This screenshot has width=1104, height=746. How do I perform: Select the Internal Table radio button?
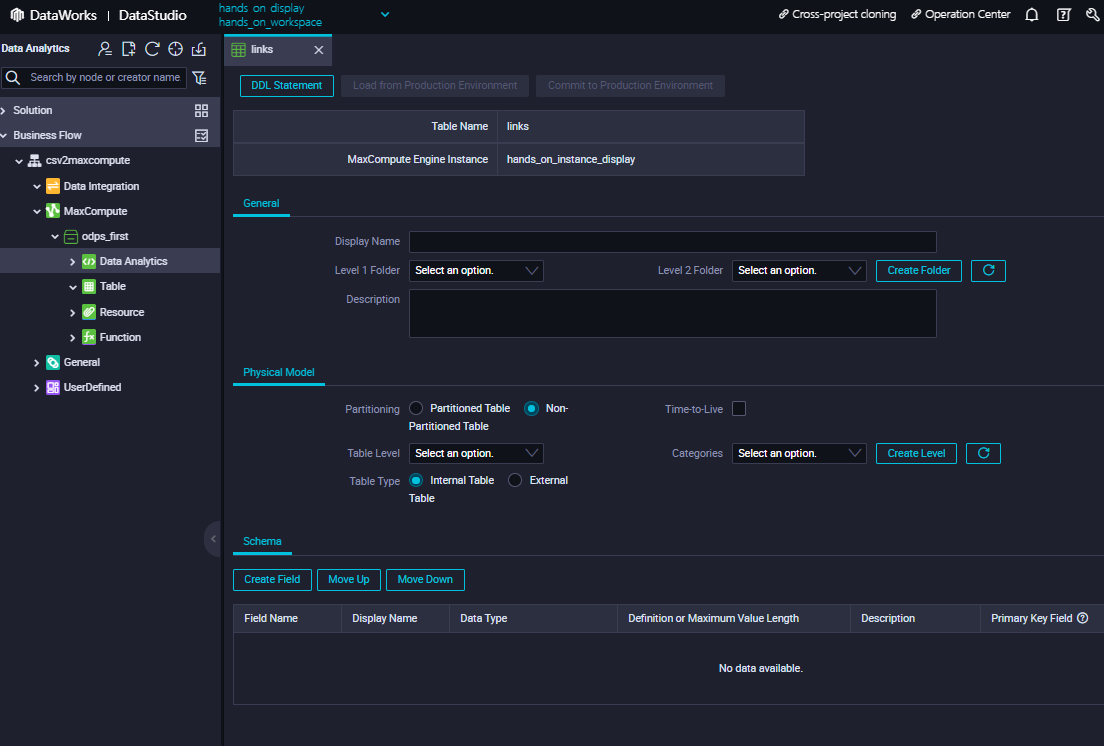tap(416, 480)
